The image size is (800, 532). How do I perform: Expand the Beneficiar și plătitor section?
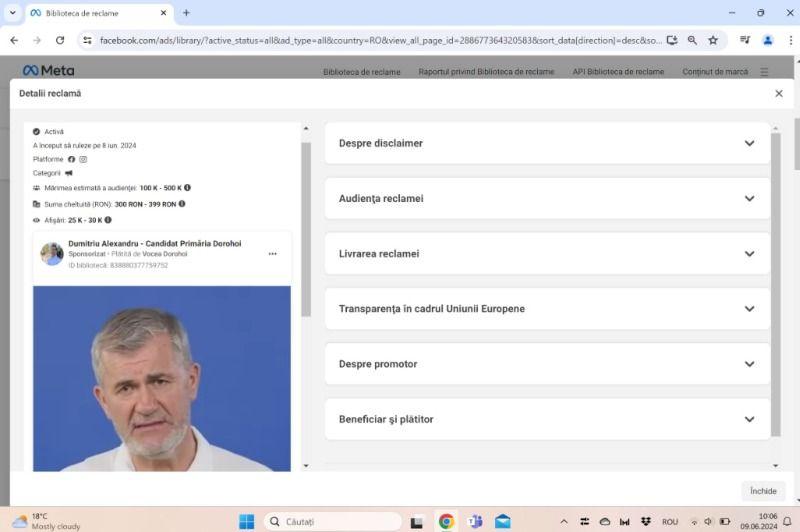point(547,419)
